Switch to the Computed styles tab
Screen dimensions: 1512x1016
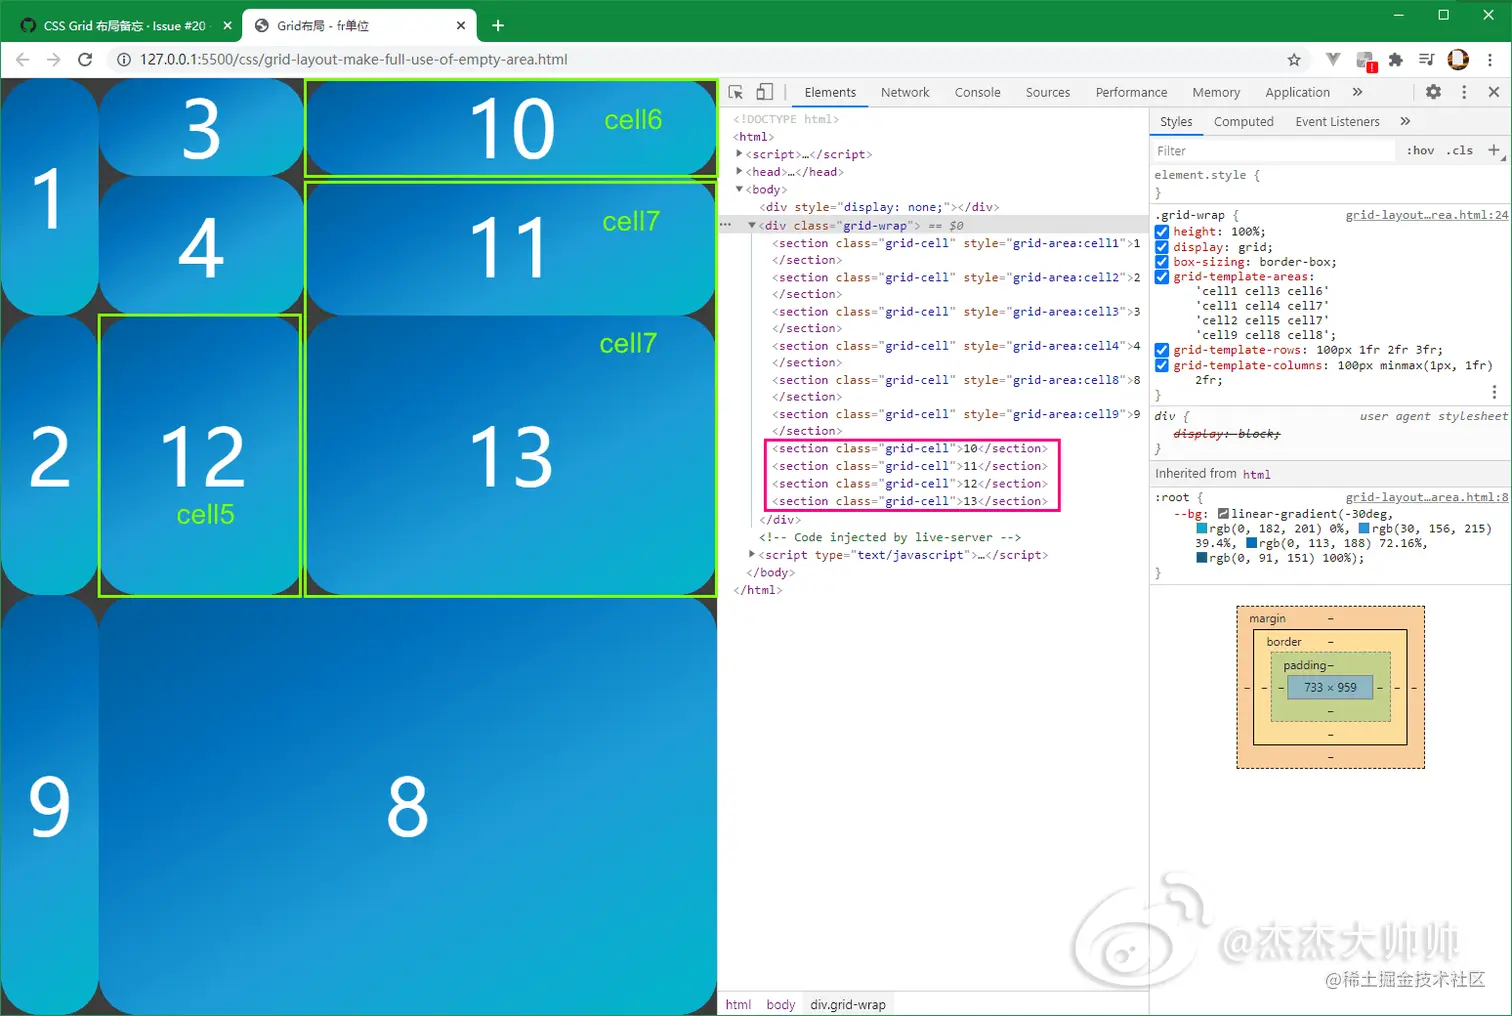coord(1243,121)
